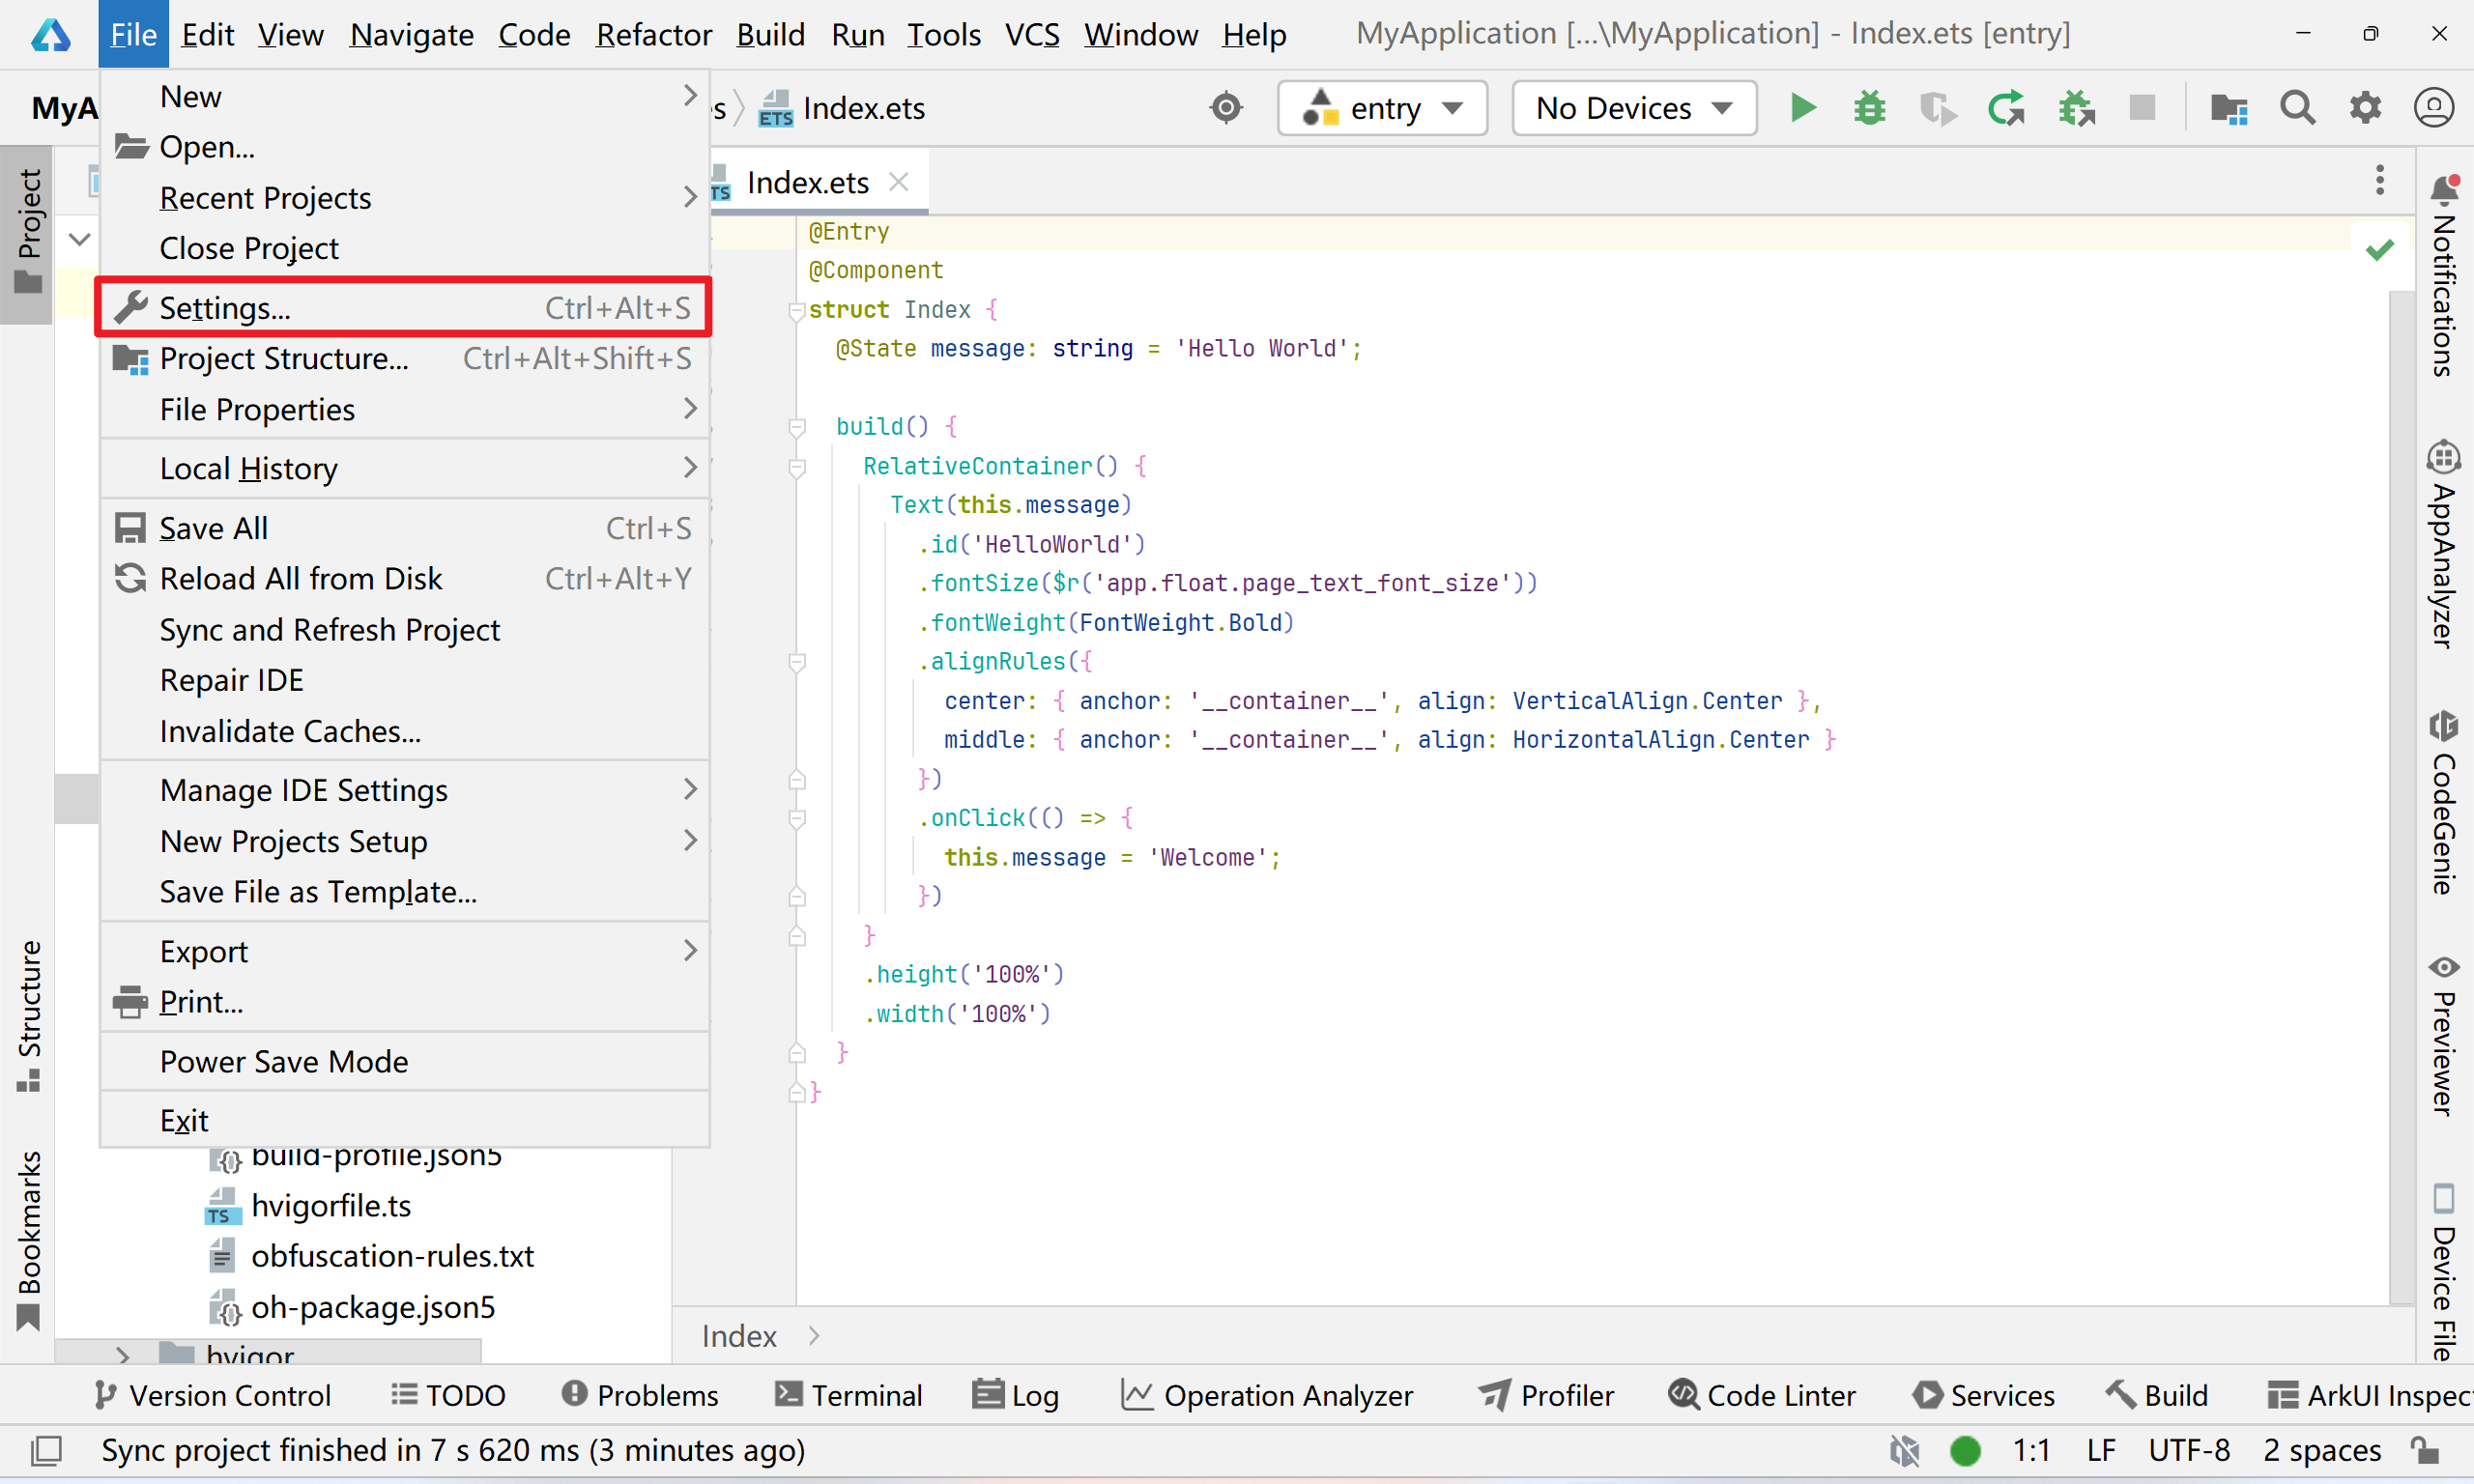Click the Apply Changes hot reload icon

(2006, 107)
